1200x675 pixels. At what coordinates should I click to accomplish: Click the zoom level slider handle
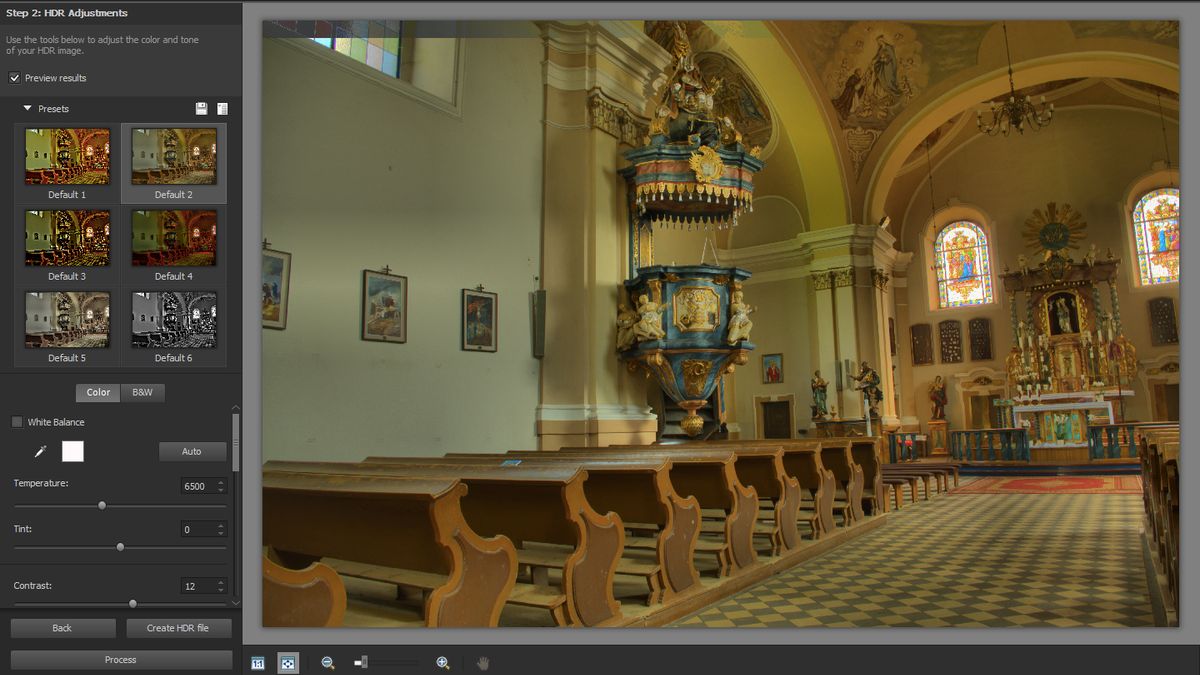[364, 662]
